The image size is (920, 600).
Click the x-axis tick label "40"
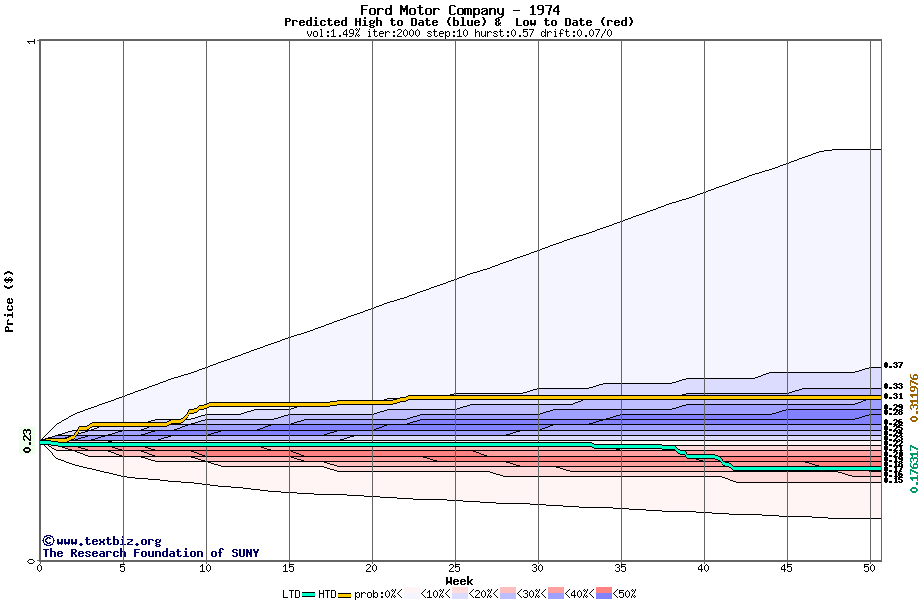coord(703,568)
